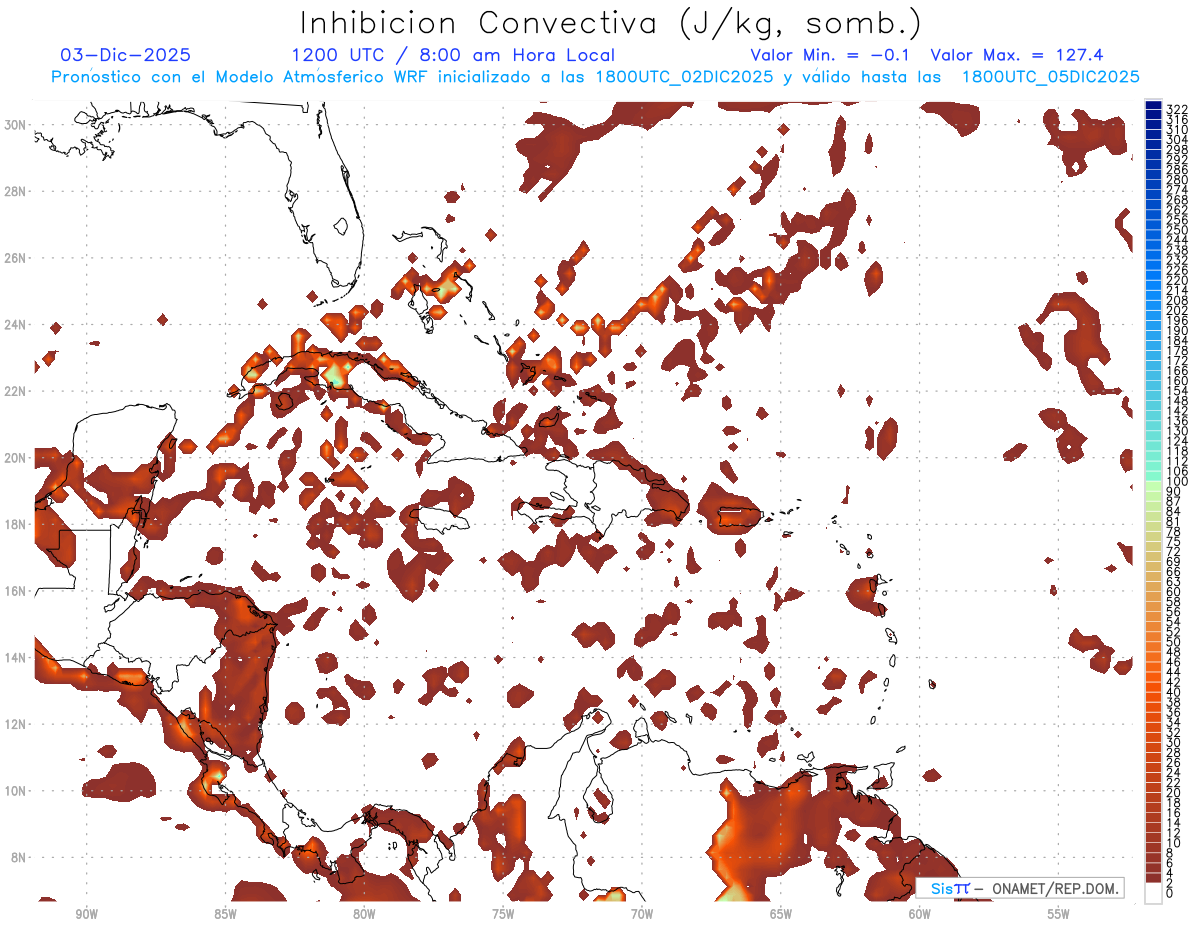Screen dimensions: 1200x927
Task: Click the title "Inhibicion Convectiva (J/kg, somb.)"
Action: click(611, 23)
